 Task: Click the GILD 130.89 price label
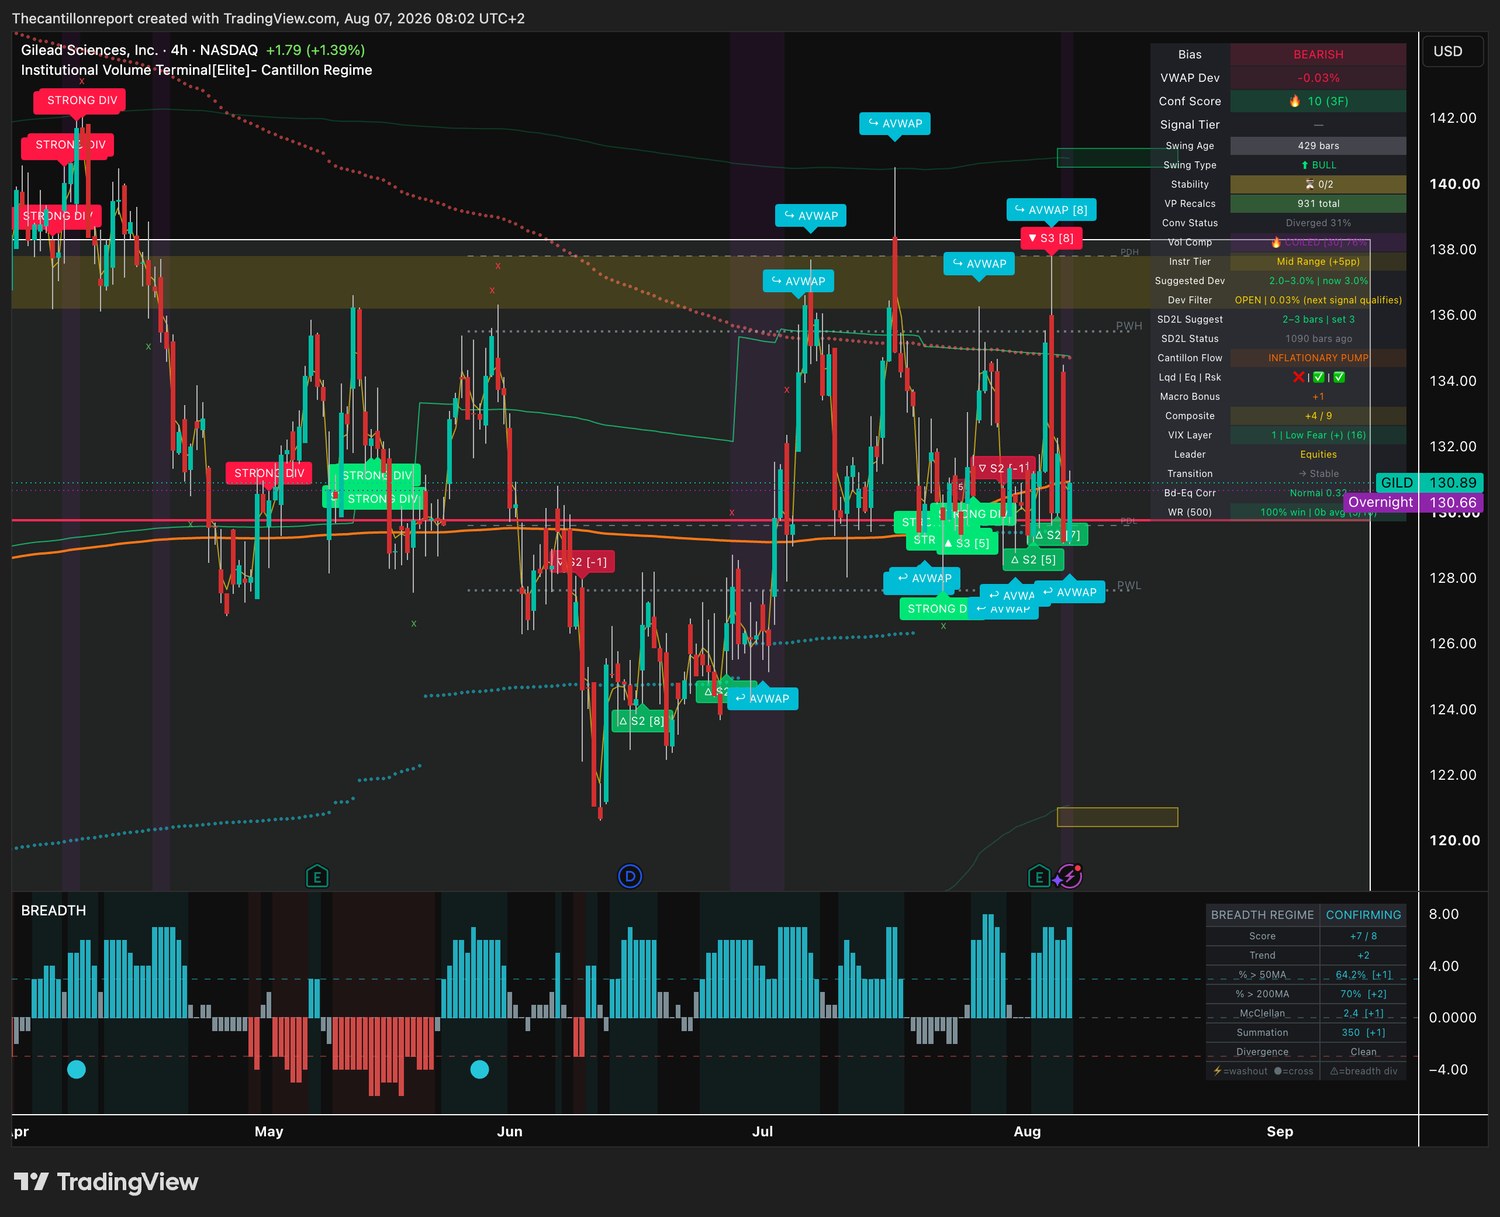(1432, 483)
